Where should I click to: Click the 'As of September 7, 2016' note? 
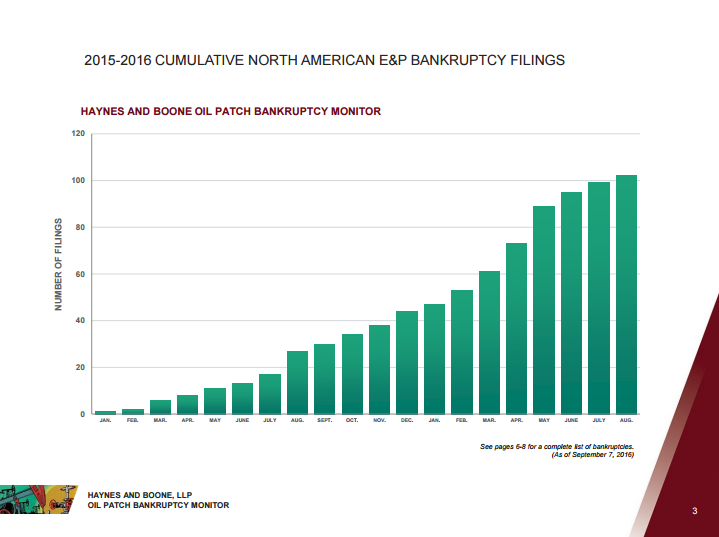593,454
